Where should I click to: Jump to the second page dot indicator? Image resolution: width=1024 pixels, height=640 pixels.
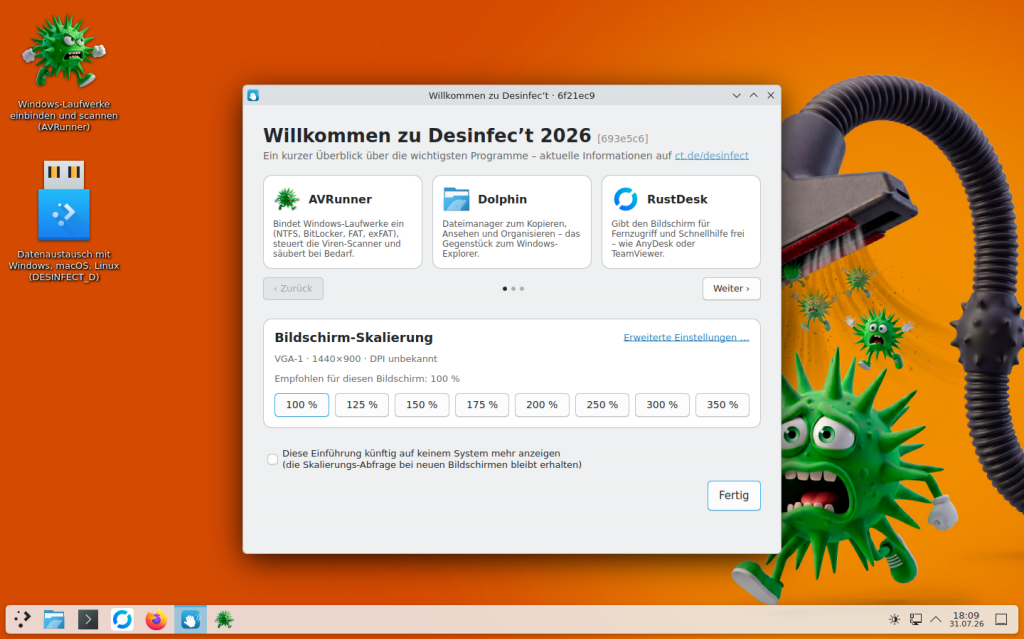coord(513,289)
